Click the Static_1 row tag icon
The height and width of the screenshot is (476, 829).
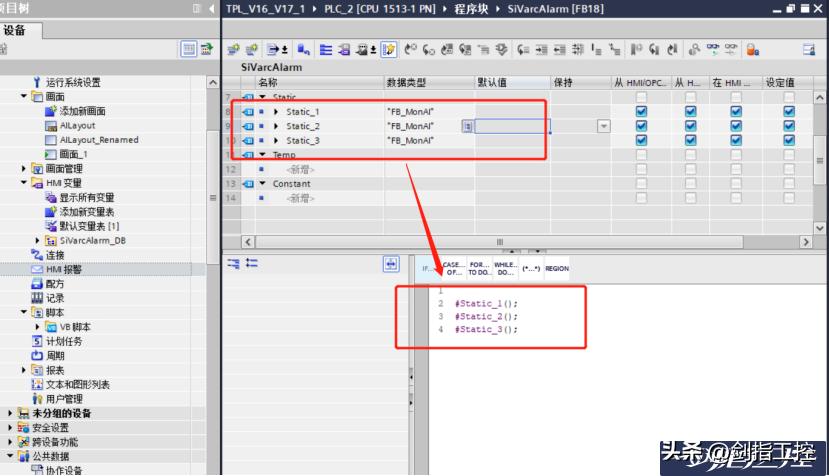248,112
